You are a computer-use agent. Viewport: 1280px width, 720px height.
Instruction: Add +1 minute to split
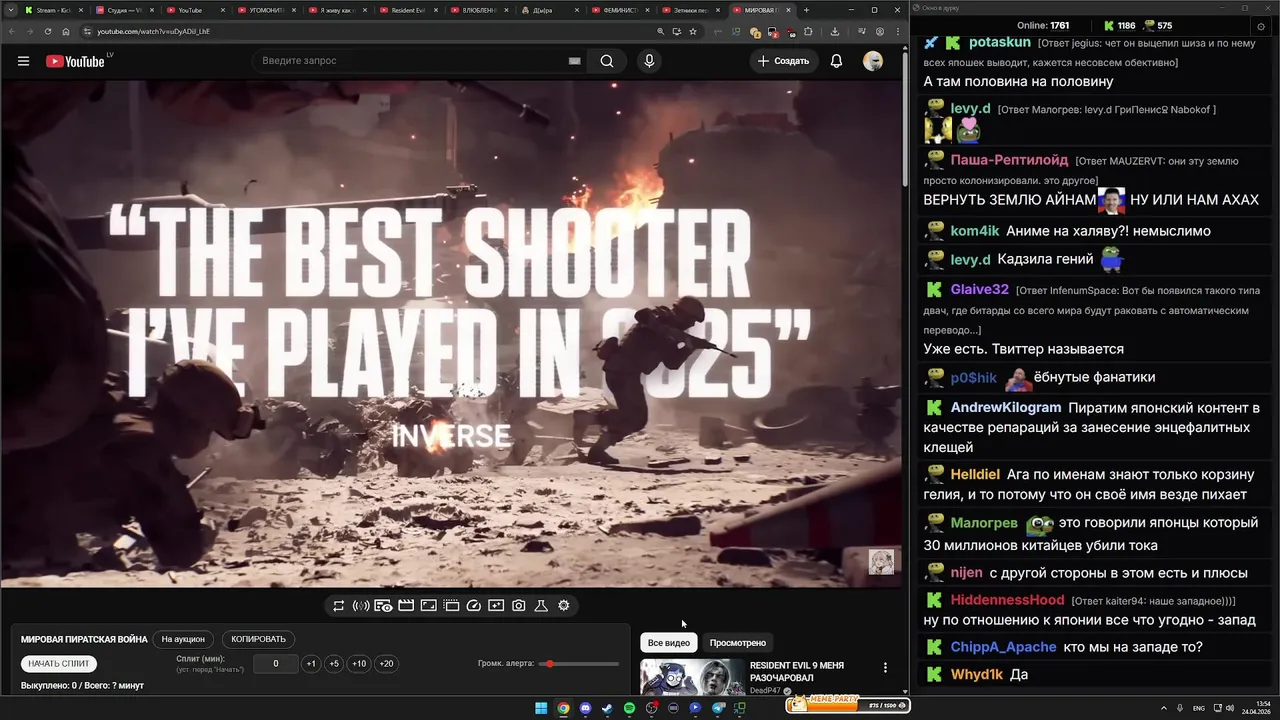pos(311,664)
